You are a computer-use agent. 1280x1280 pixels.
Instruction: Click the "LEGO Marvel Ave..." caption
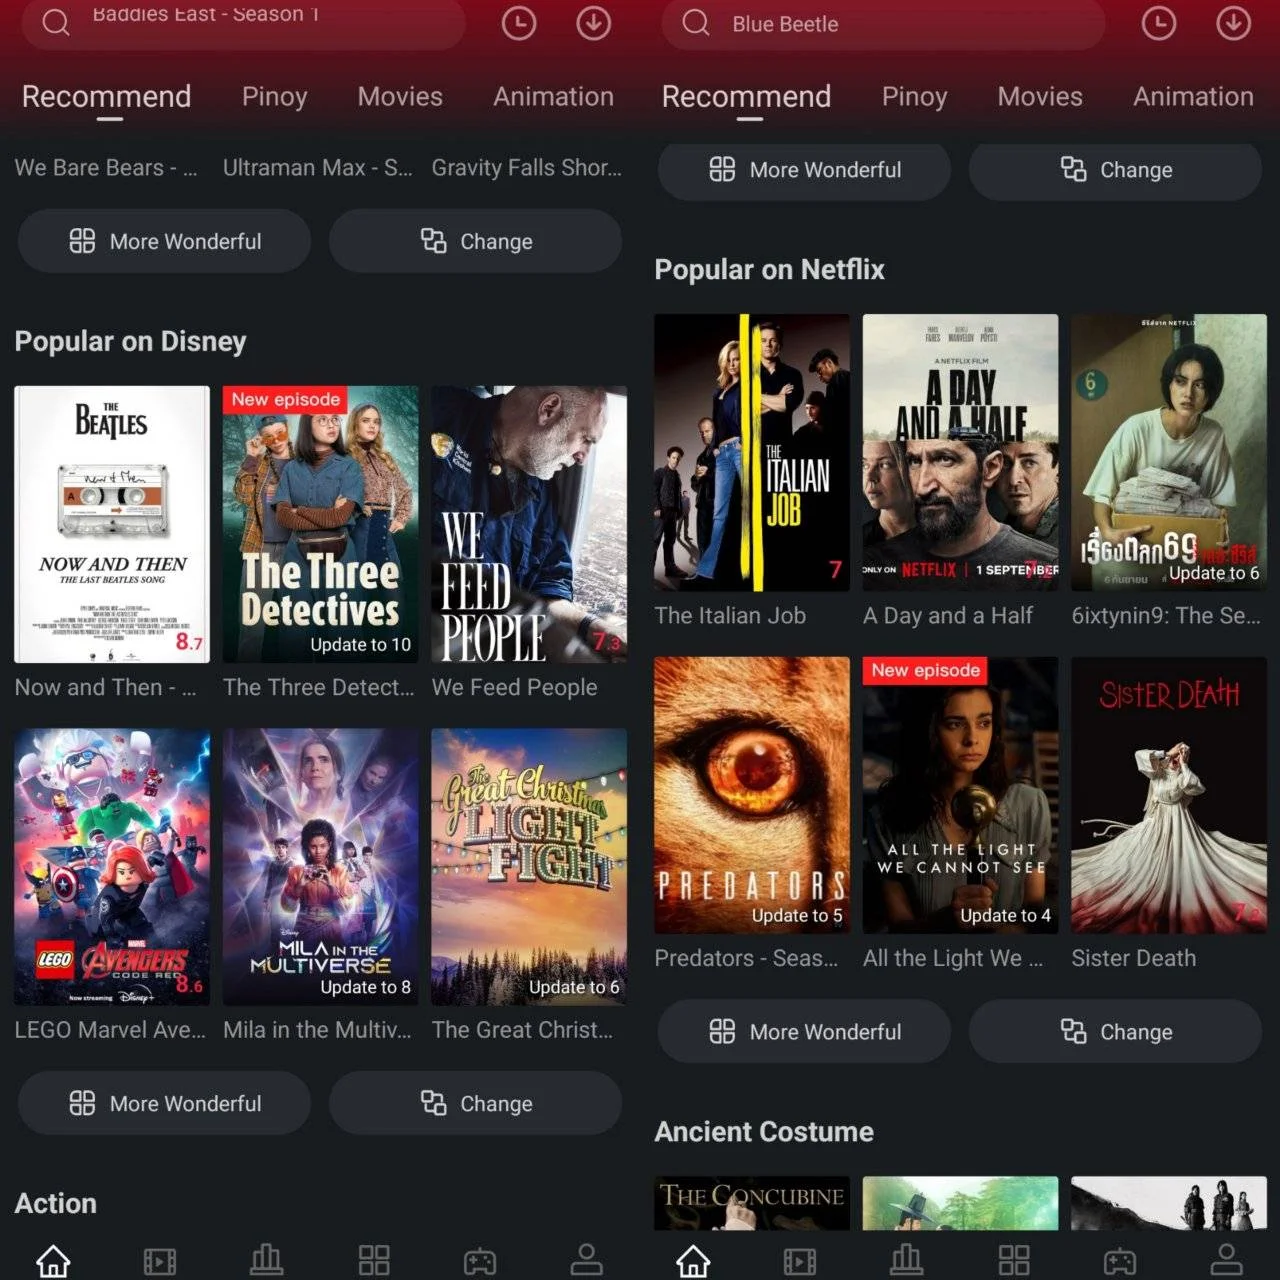point(110,1030)
